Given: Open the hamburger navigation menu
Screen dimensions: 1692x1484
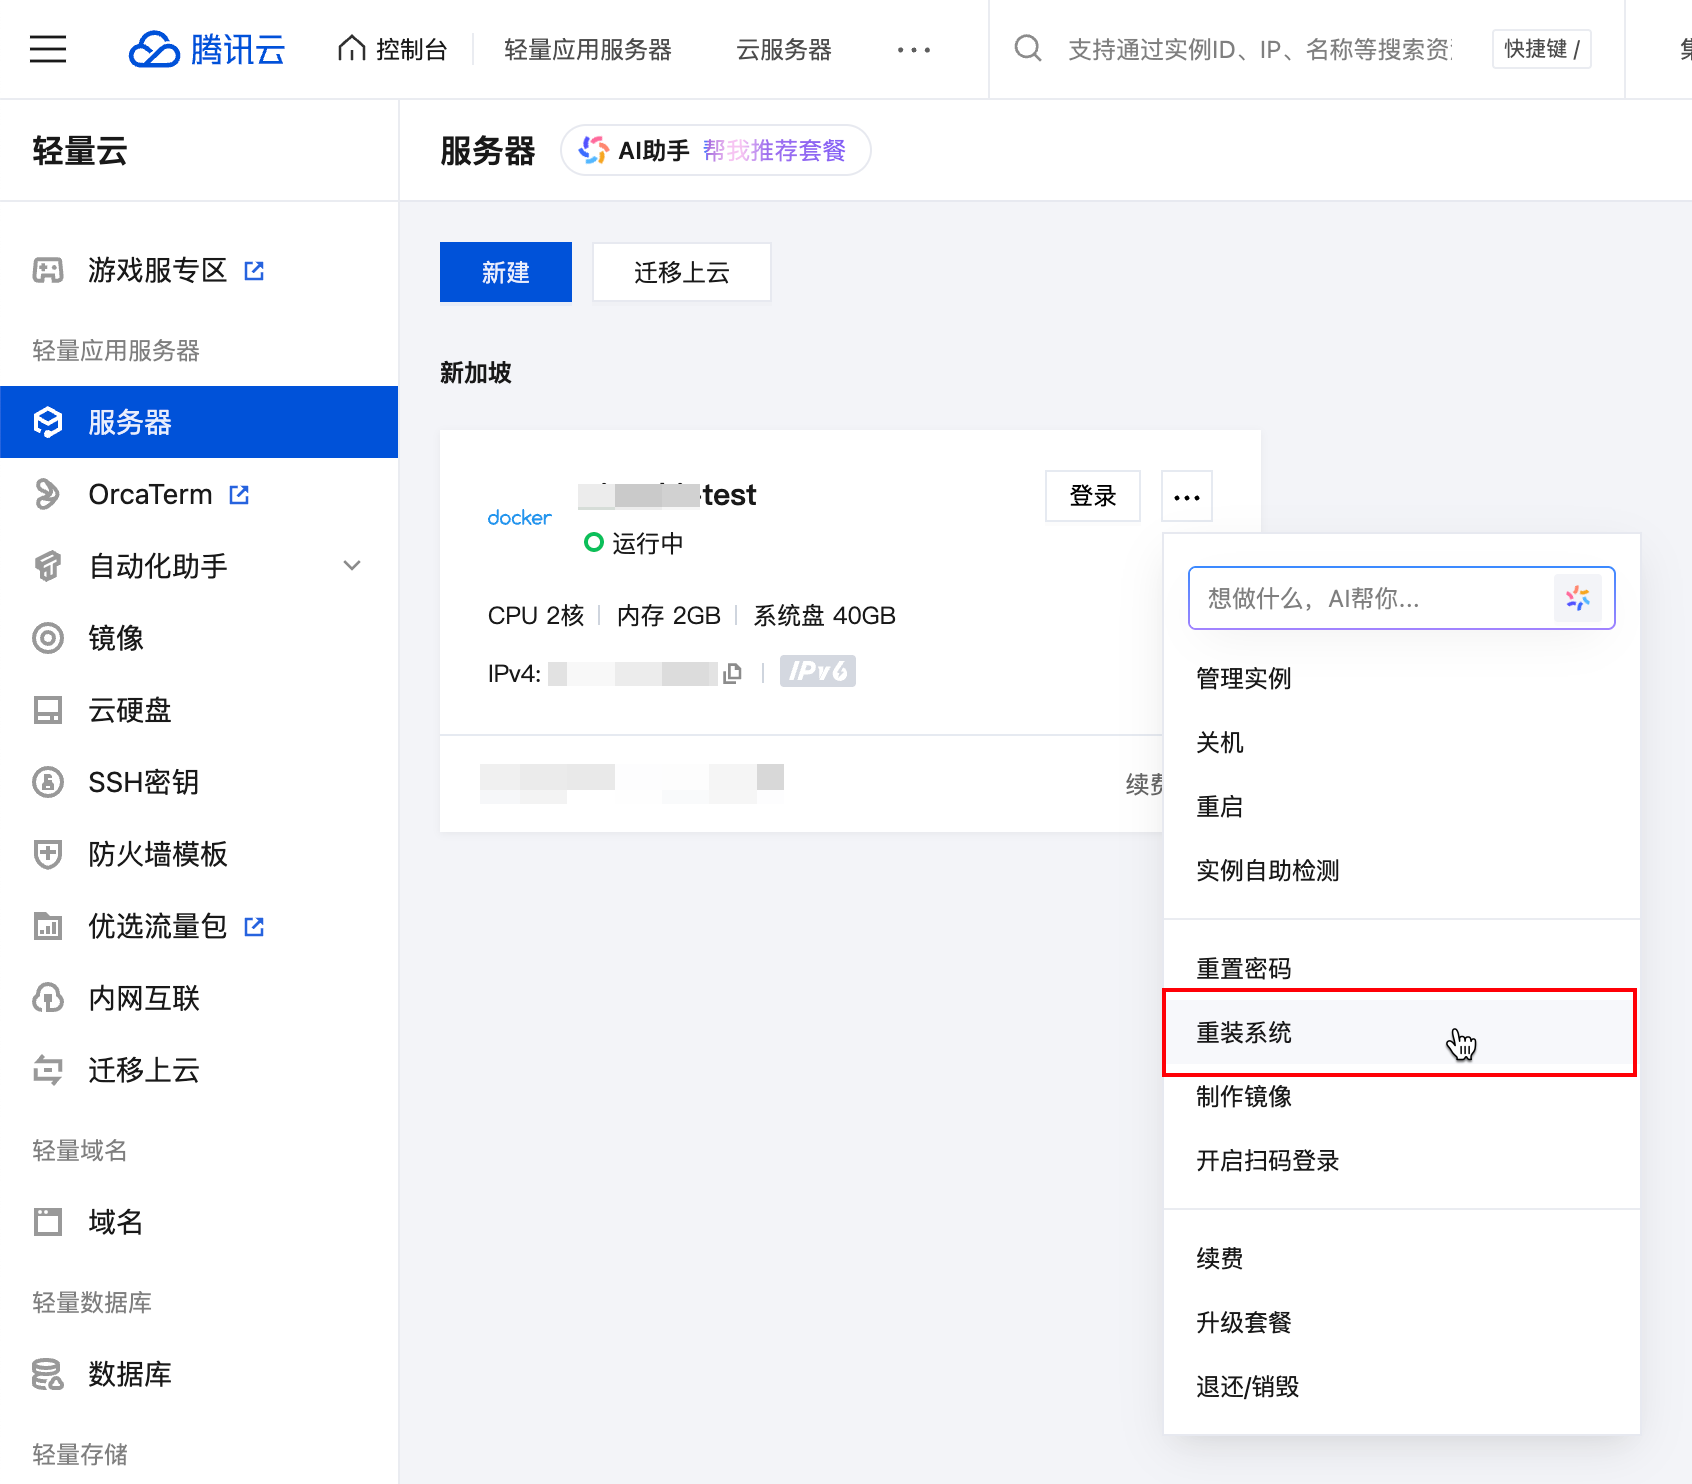Looking at the screenshot, I should (47, 49).
